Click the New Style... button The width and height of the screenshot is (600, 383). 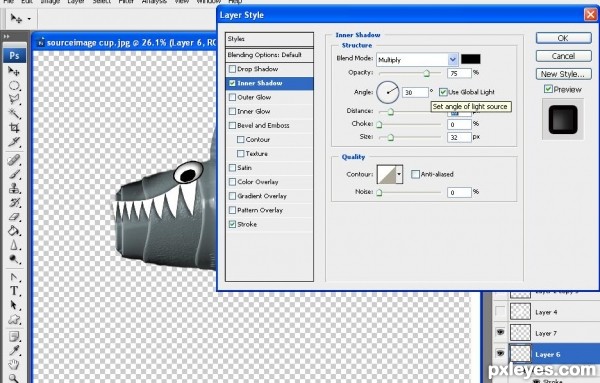(x=563, y=74)
